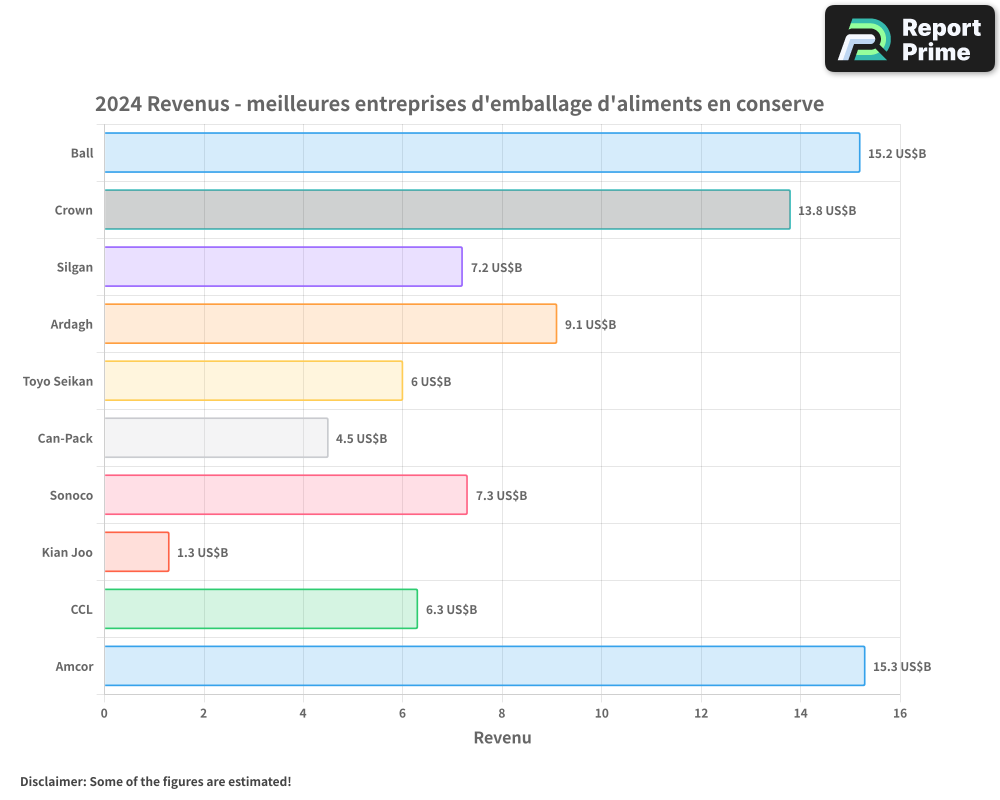This screenshot has width=1000, height=800.
Task: Click the Report Prime brand text
Action: point(940,40)
